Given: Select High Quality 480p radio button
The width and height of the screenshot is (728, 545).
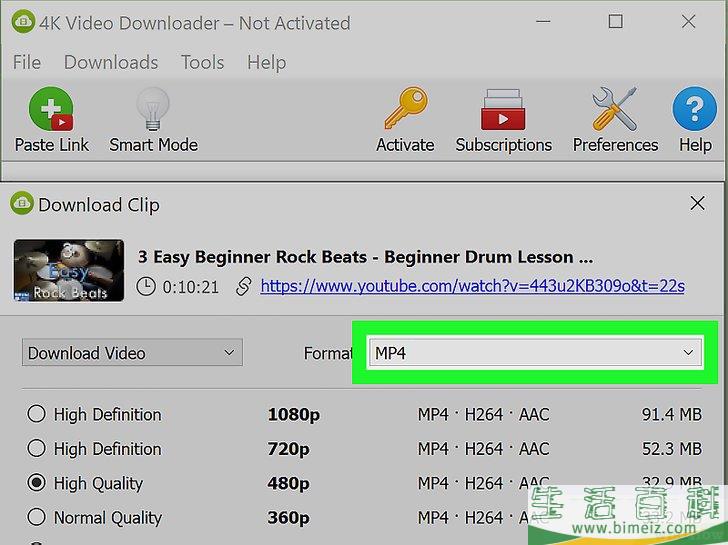Looking at the screenshot, I should click(37, 483).
